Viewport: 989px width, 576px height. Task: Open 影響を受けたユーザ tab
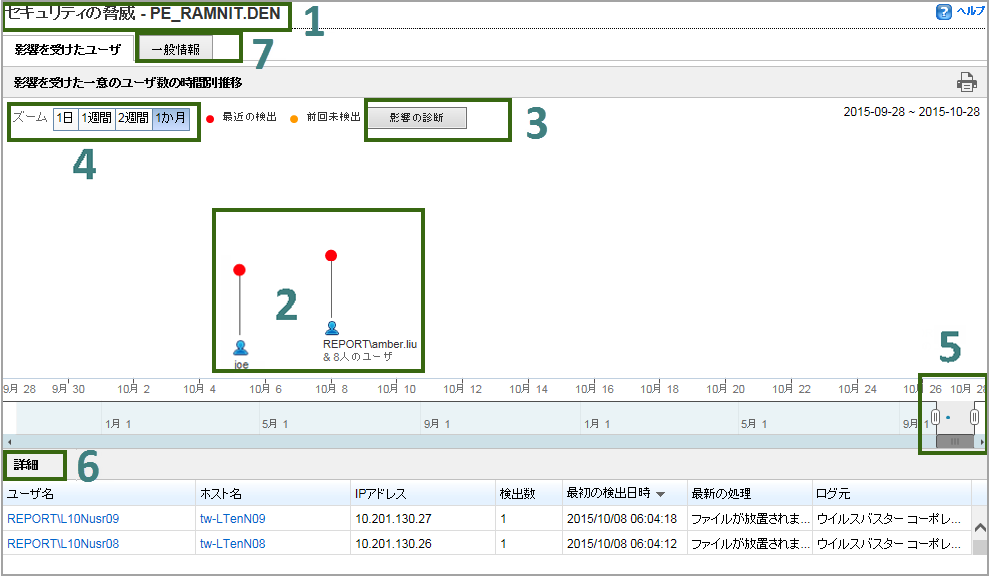[x=68, y=48]
